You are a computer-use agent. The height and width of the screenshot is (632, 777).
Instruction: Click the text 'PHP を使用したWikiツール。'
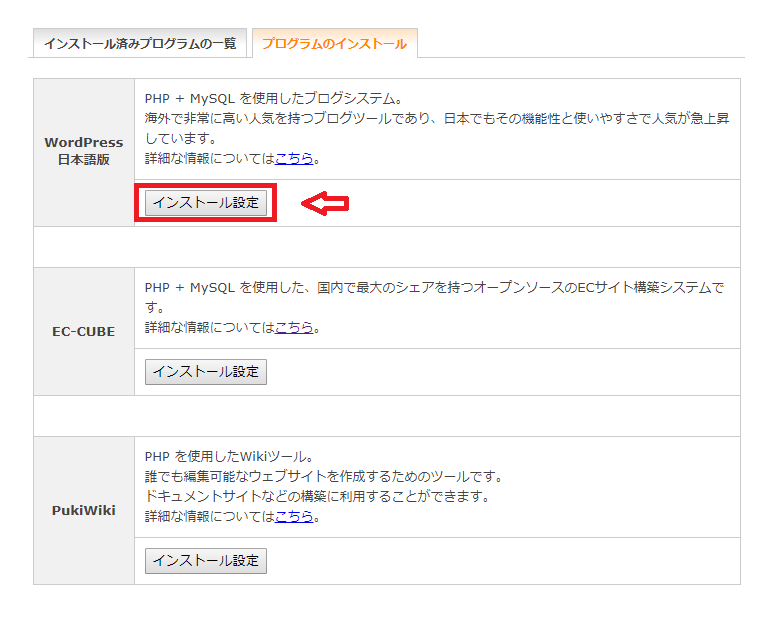(x=229, y=457)
